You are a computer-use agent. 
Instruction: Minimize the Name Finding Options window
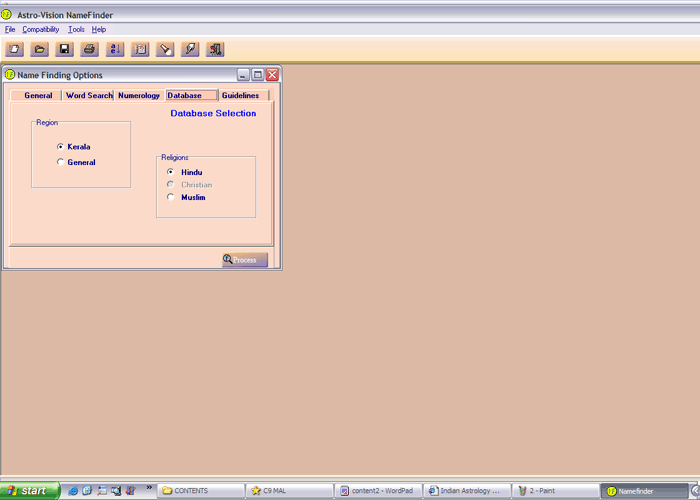(243, 75)
